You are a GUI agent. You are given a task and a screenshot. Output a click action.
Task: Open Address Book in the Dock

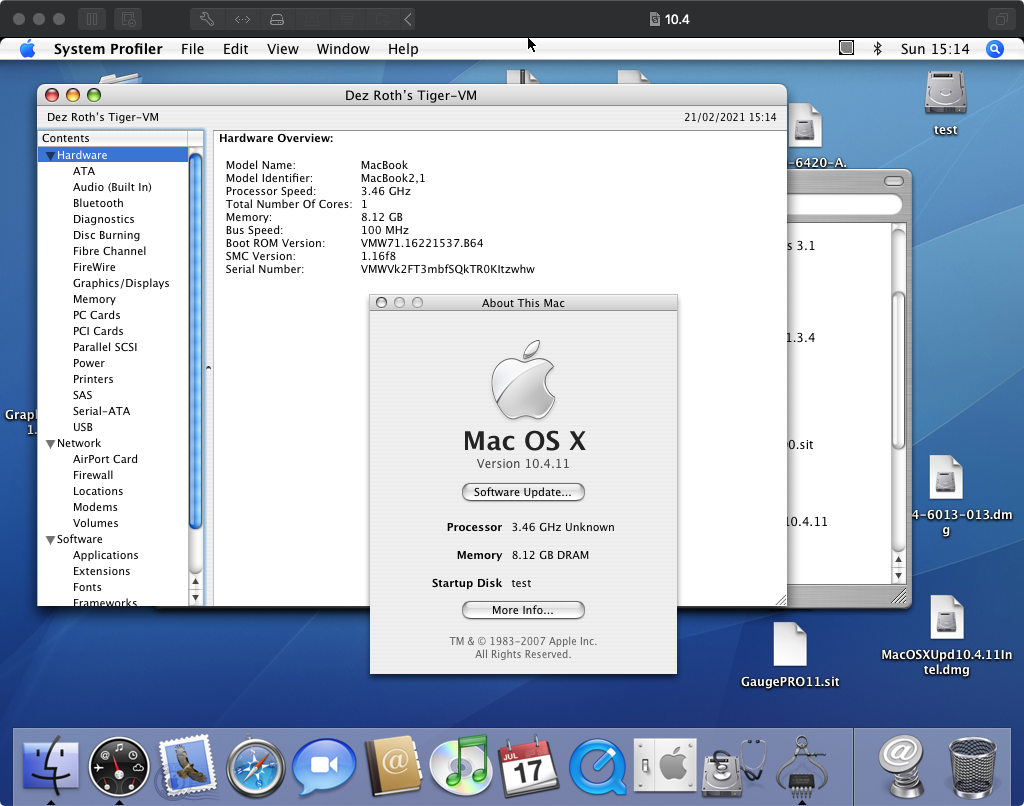click(393, 766)
